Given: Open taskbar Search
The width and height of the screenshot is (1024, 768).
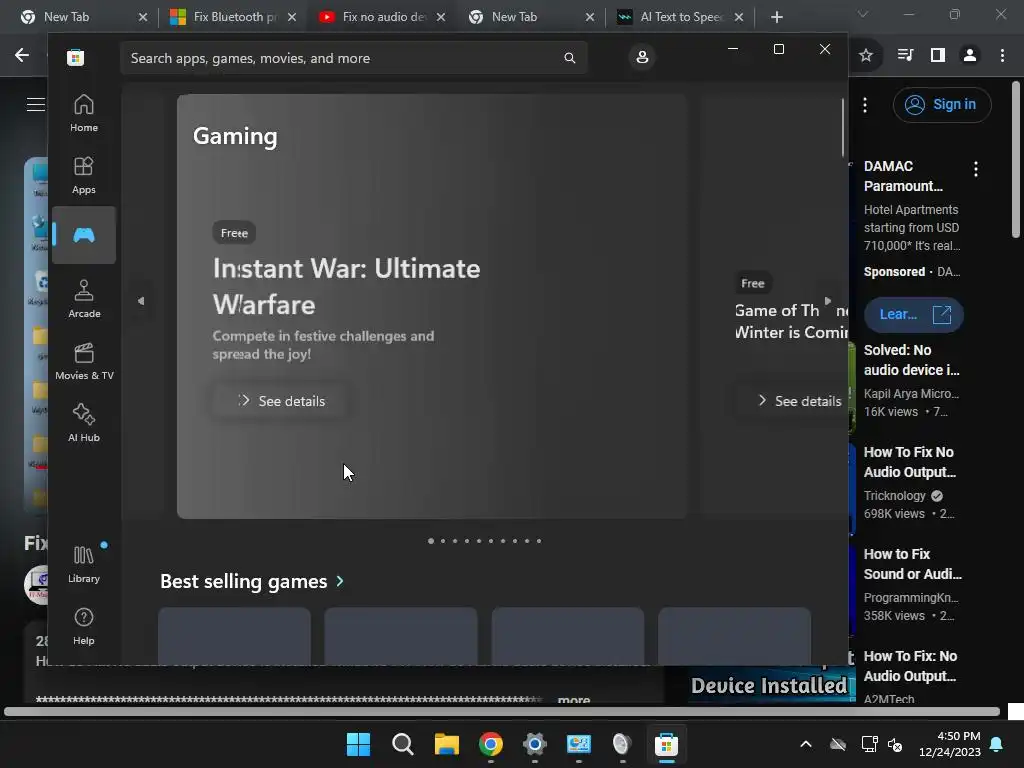Looking at the screenshot, I should (x=402, y=744).
